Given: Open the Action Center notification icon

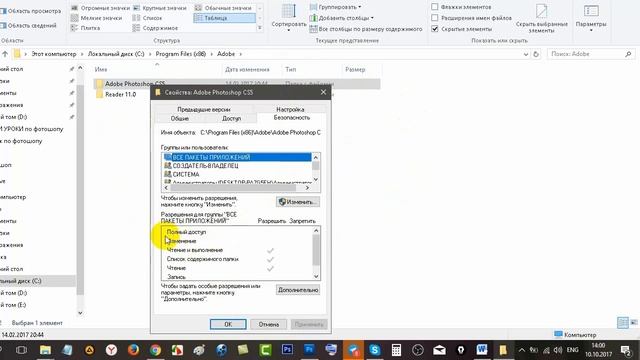Looking at the screenshot, I should (626, 350).
